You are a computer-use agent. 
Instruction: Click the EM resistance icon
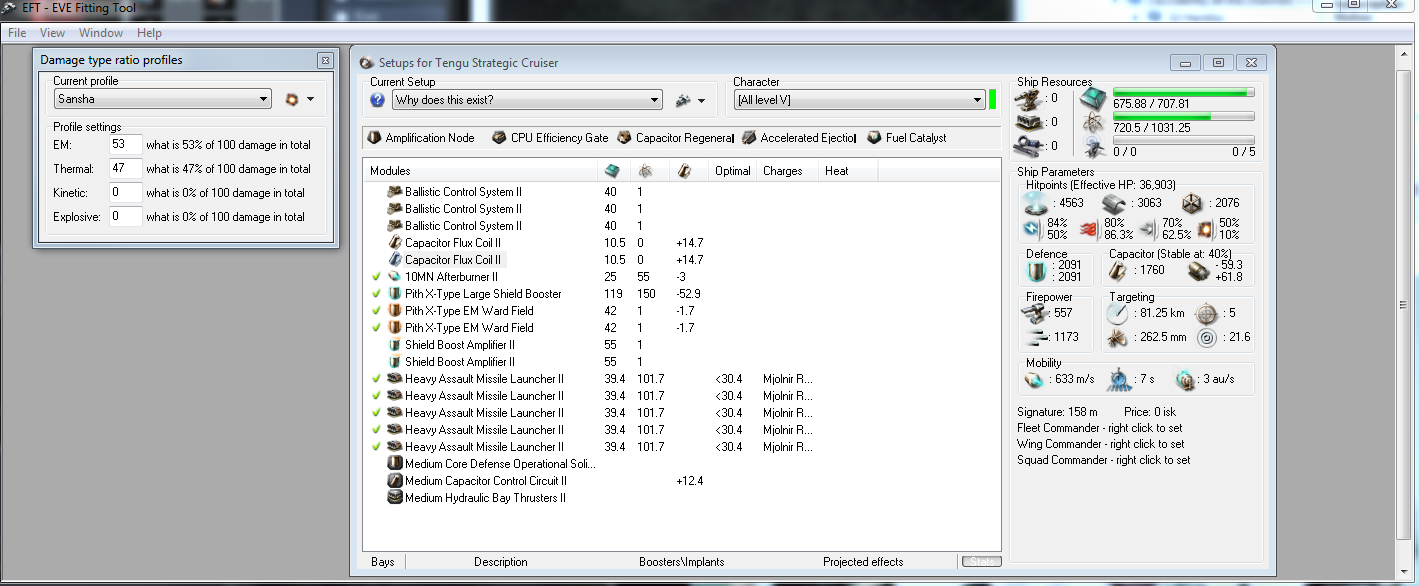(x=1033, y=229)
